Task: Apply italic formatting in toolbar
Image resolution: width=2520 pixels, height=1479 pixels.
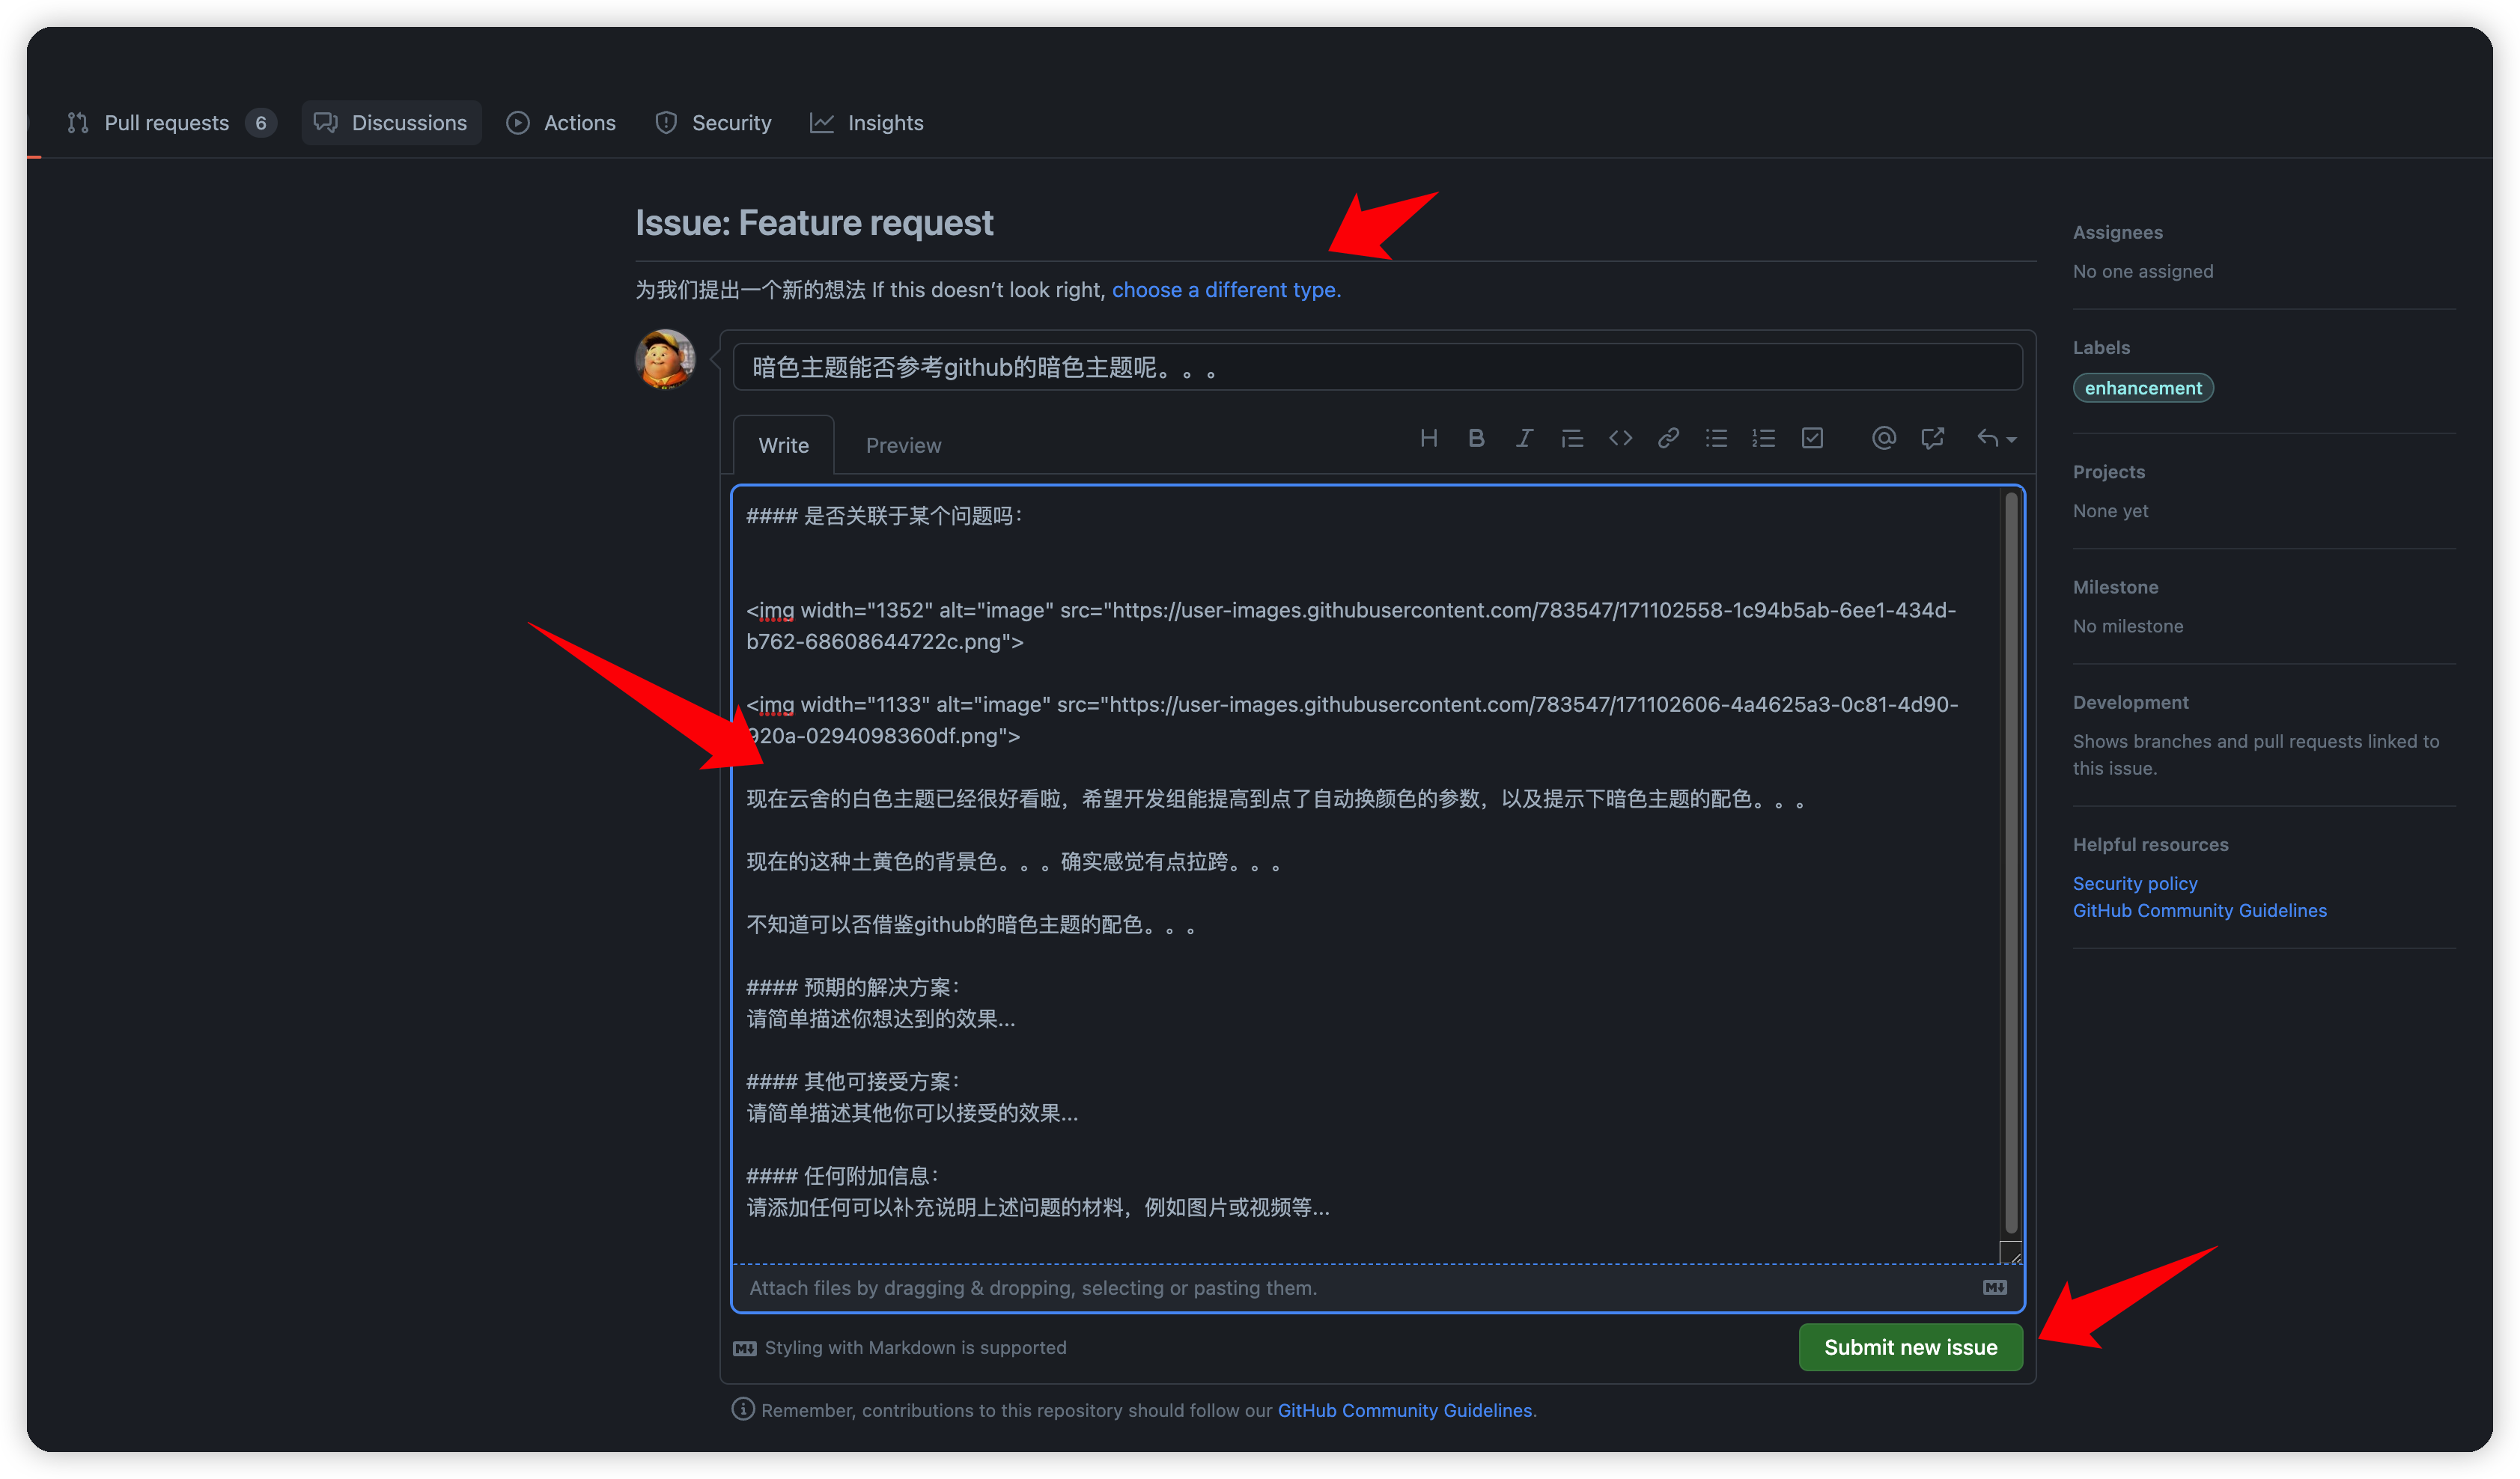Action: click(x=1524, y=438)
